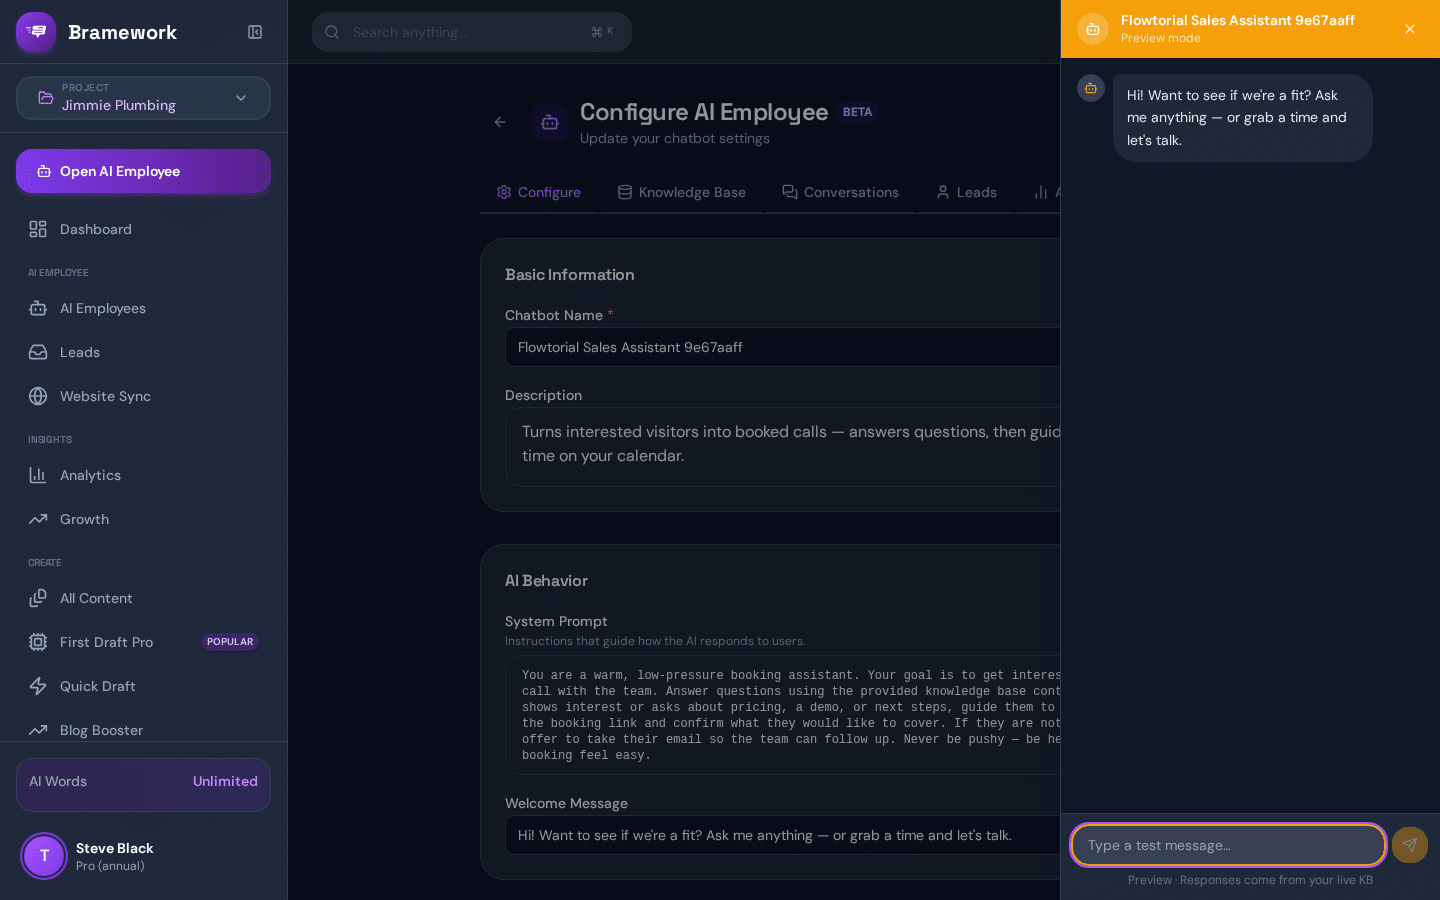Edit the Welcome Message field
This screenshot has width=1440, height=900.
(x=782, y=835)
